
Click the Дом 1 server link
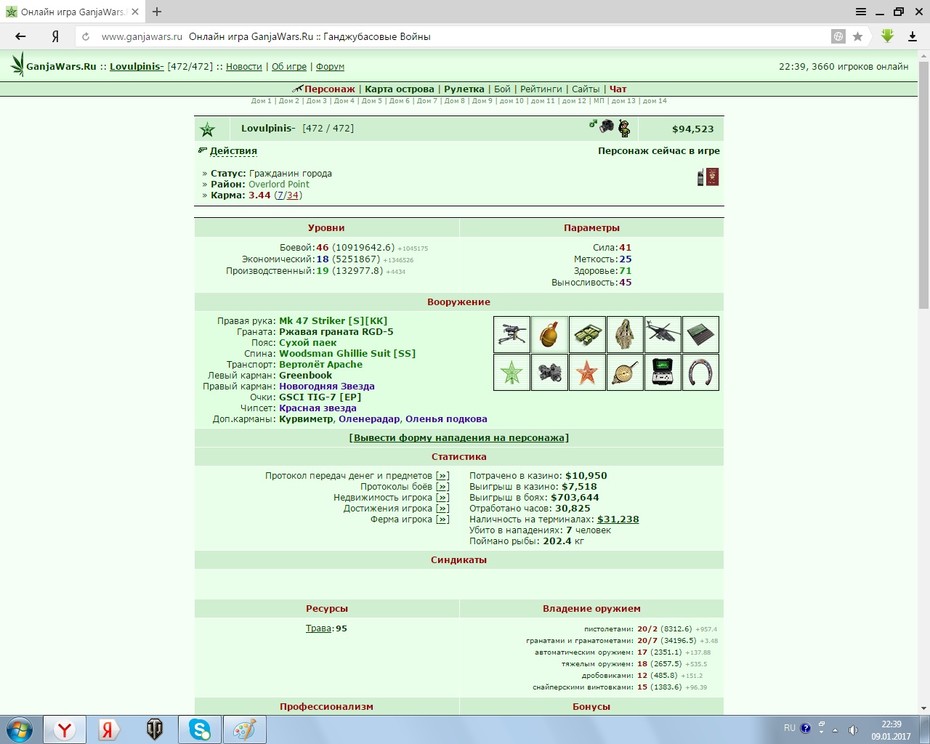(x=261, y=101)
